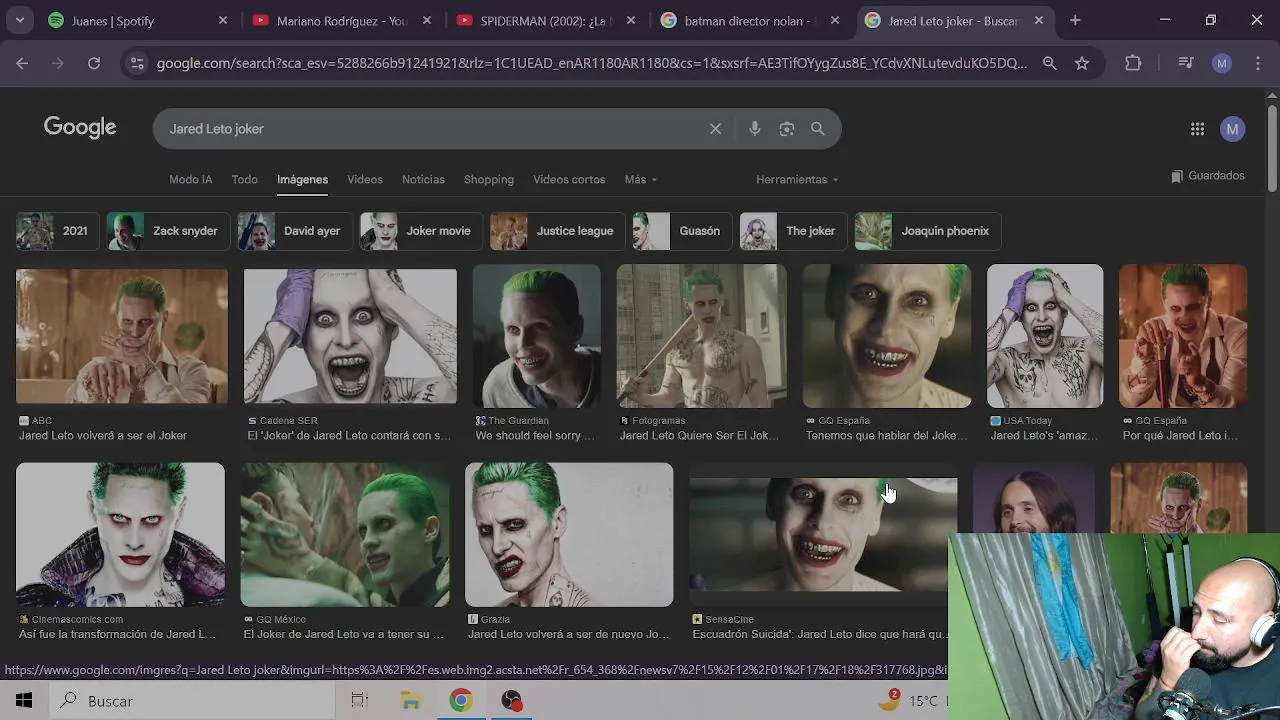Open the weather widget showing 15°C
This screenshot has width=1280, height=720.
coord(910,701)
